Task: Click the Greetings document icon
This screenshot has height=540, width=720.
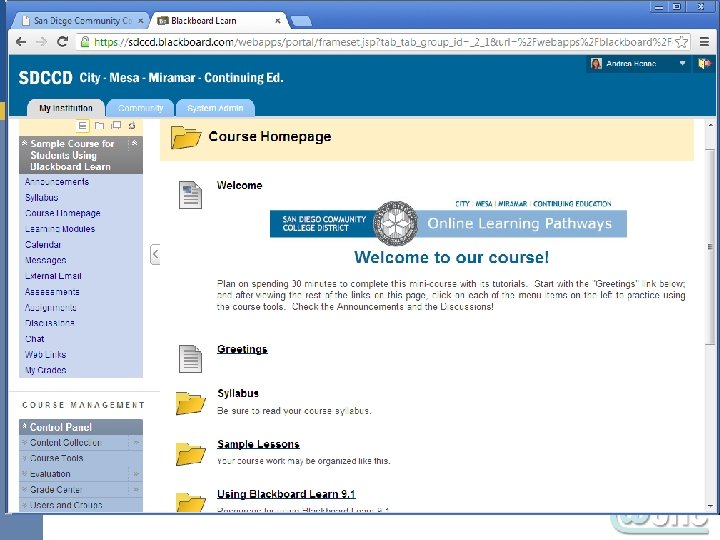Action: point(190,359)
